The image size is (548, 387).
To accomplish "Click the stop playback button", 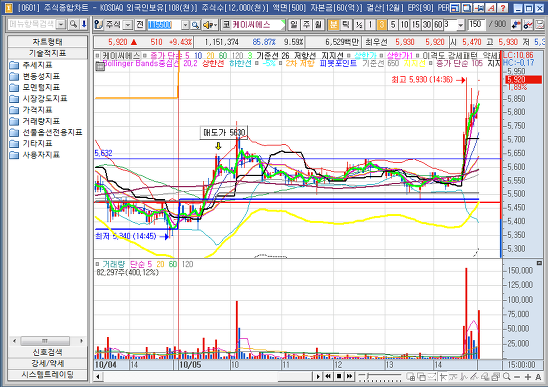I will click(339, 377).
